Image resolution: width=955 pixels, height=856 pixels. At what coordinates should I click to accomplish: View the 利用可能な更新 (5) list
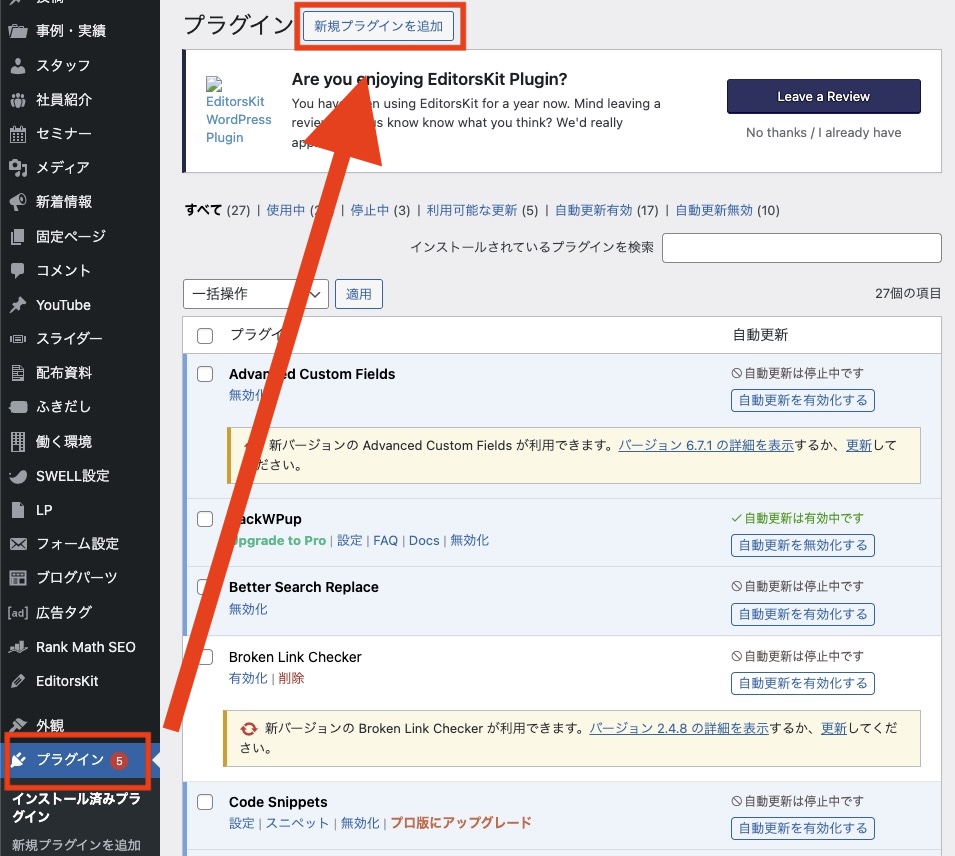point(471,210)
